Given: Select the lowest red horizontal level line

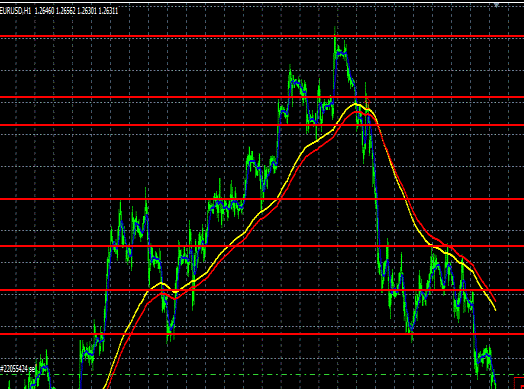Looking at the screenshot, I should coord(262,334).
